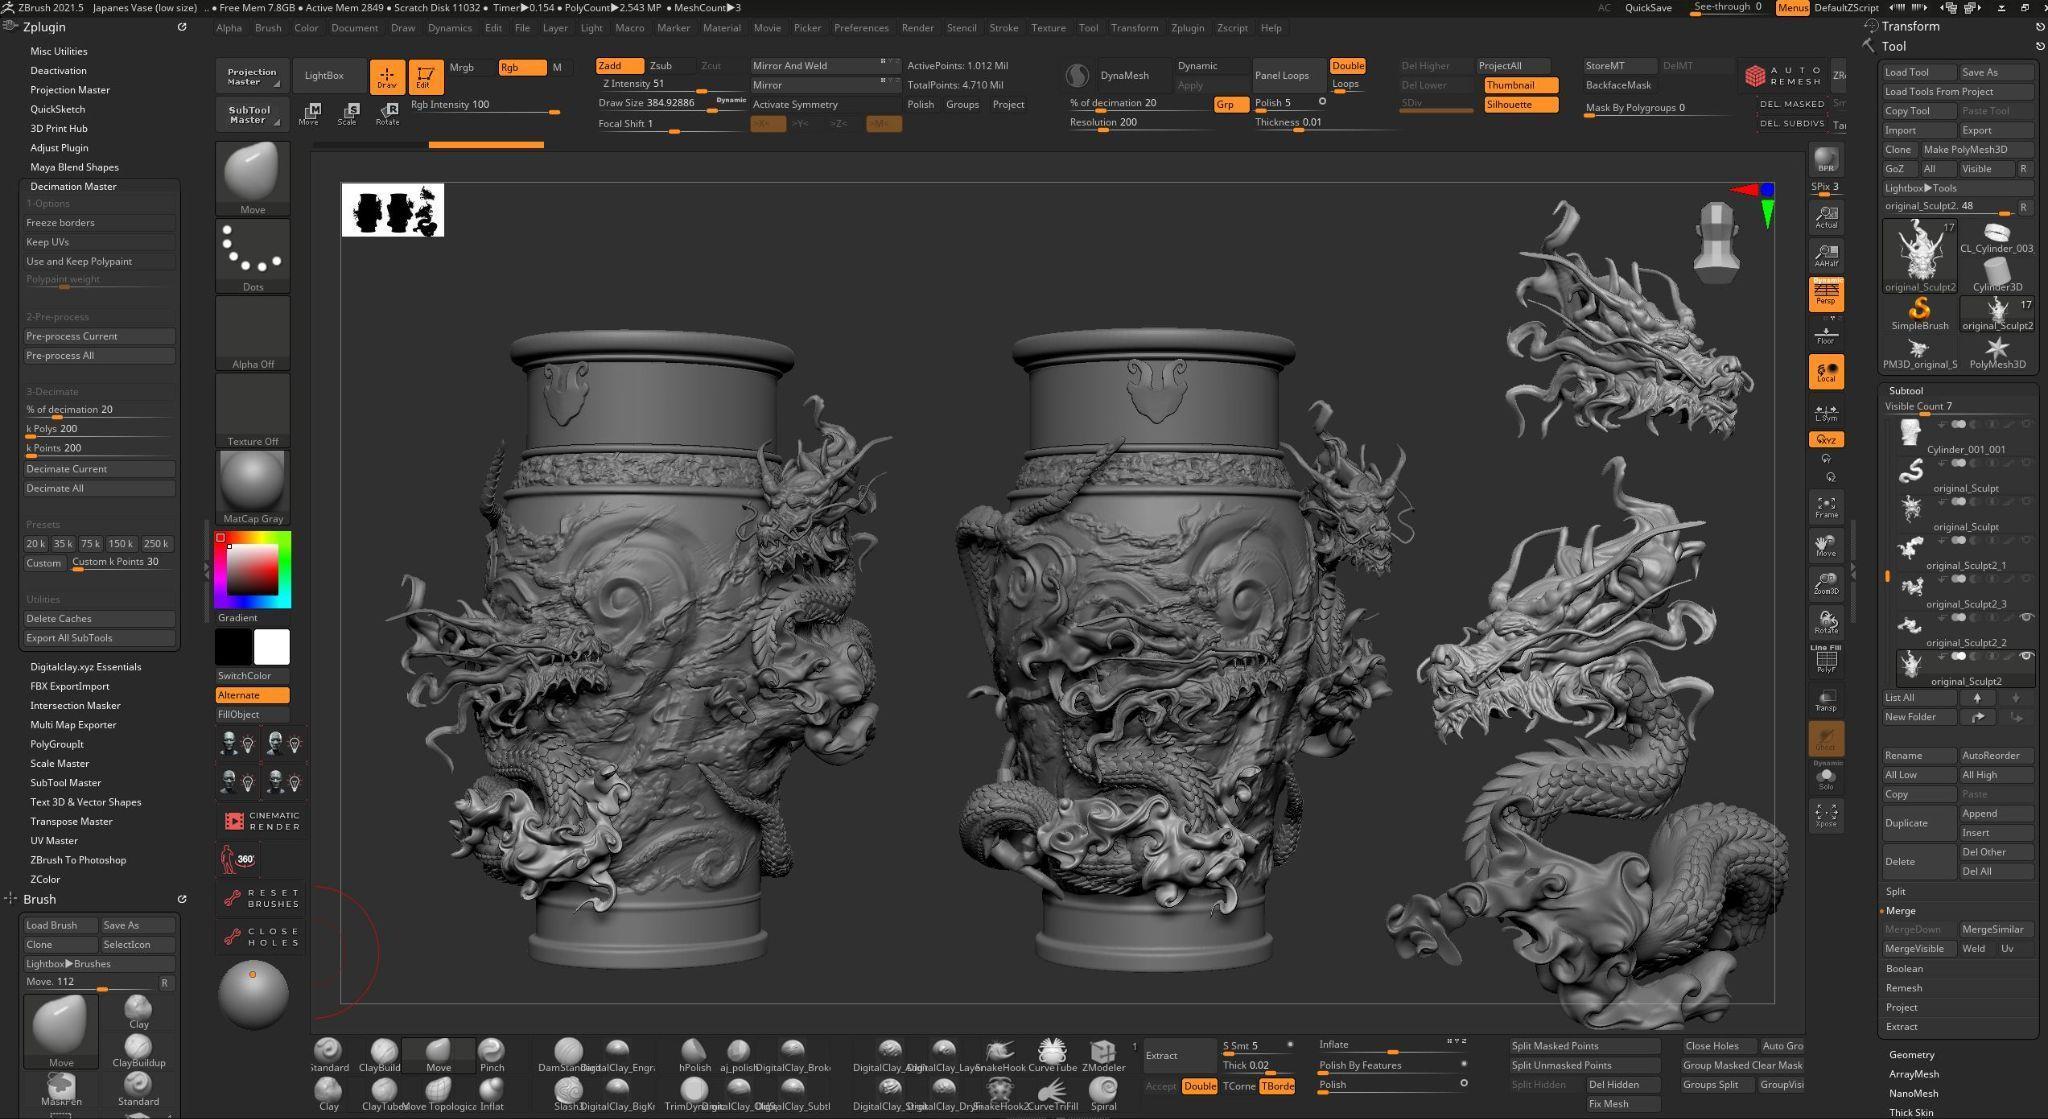Screen dimensions: 2048x1119
Task: Toggle the Double extract option
Action: pos(1199,1086)
